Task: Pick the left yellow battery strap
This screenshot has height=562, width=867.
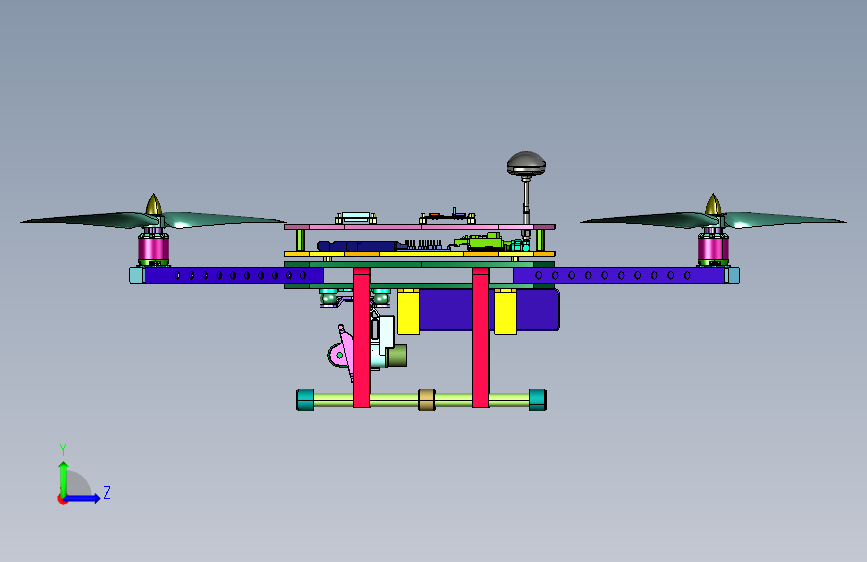Action: coord(409,311)
